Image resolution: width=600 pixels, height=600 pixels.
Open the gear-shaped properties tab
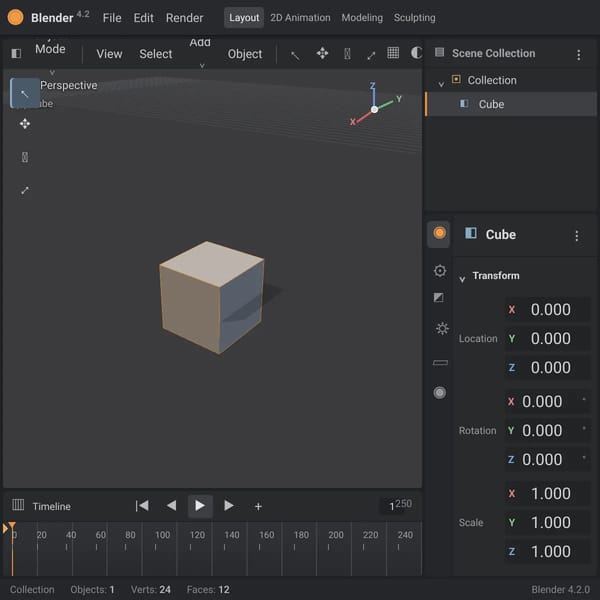pyautogui.click(x=440, y=271)
